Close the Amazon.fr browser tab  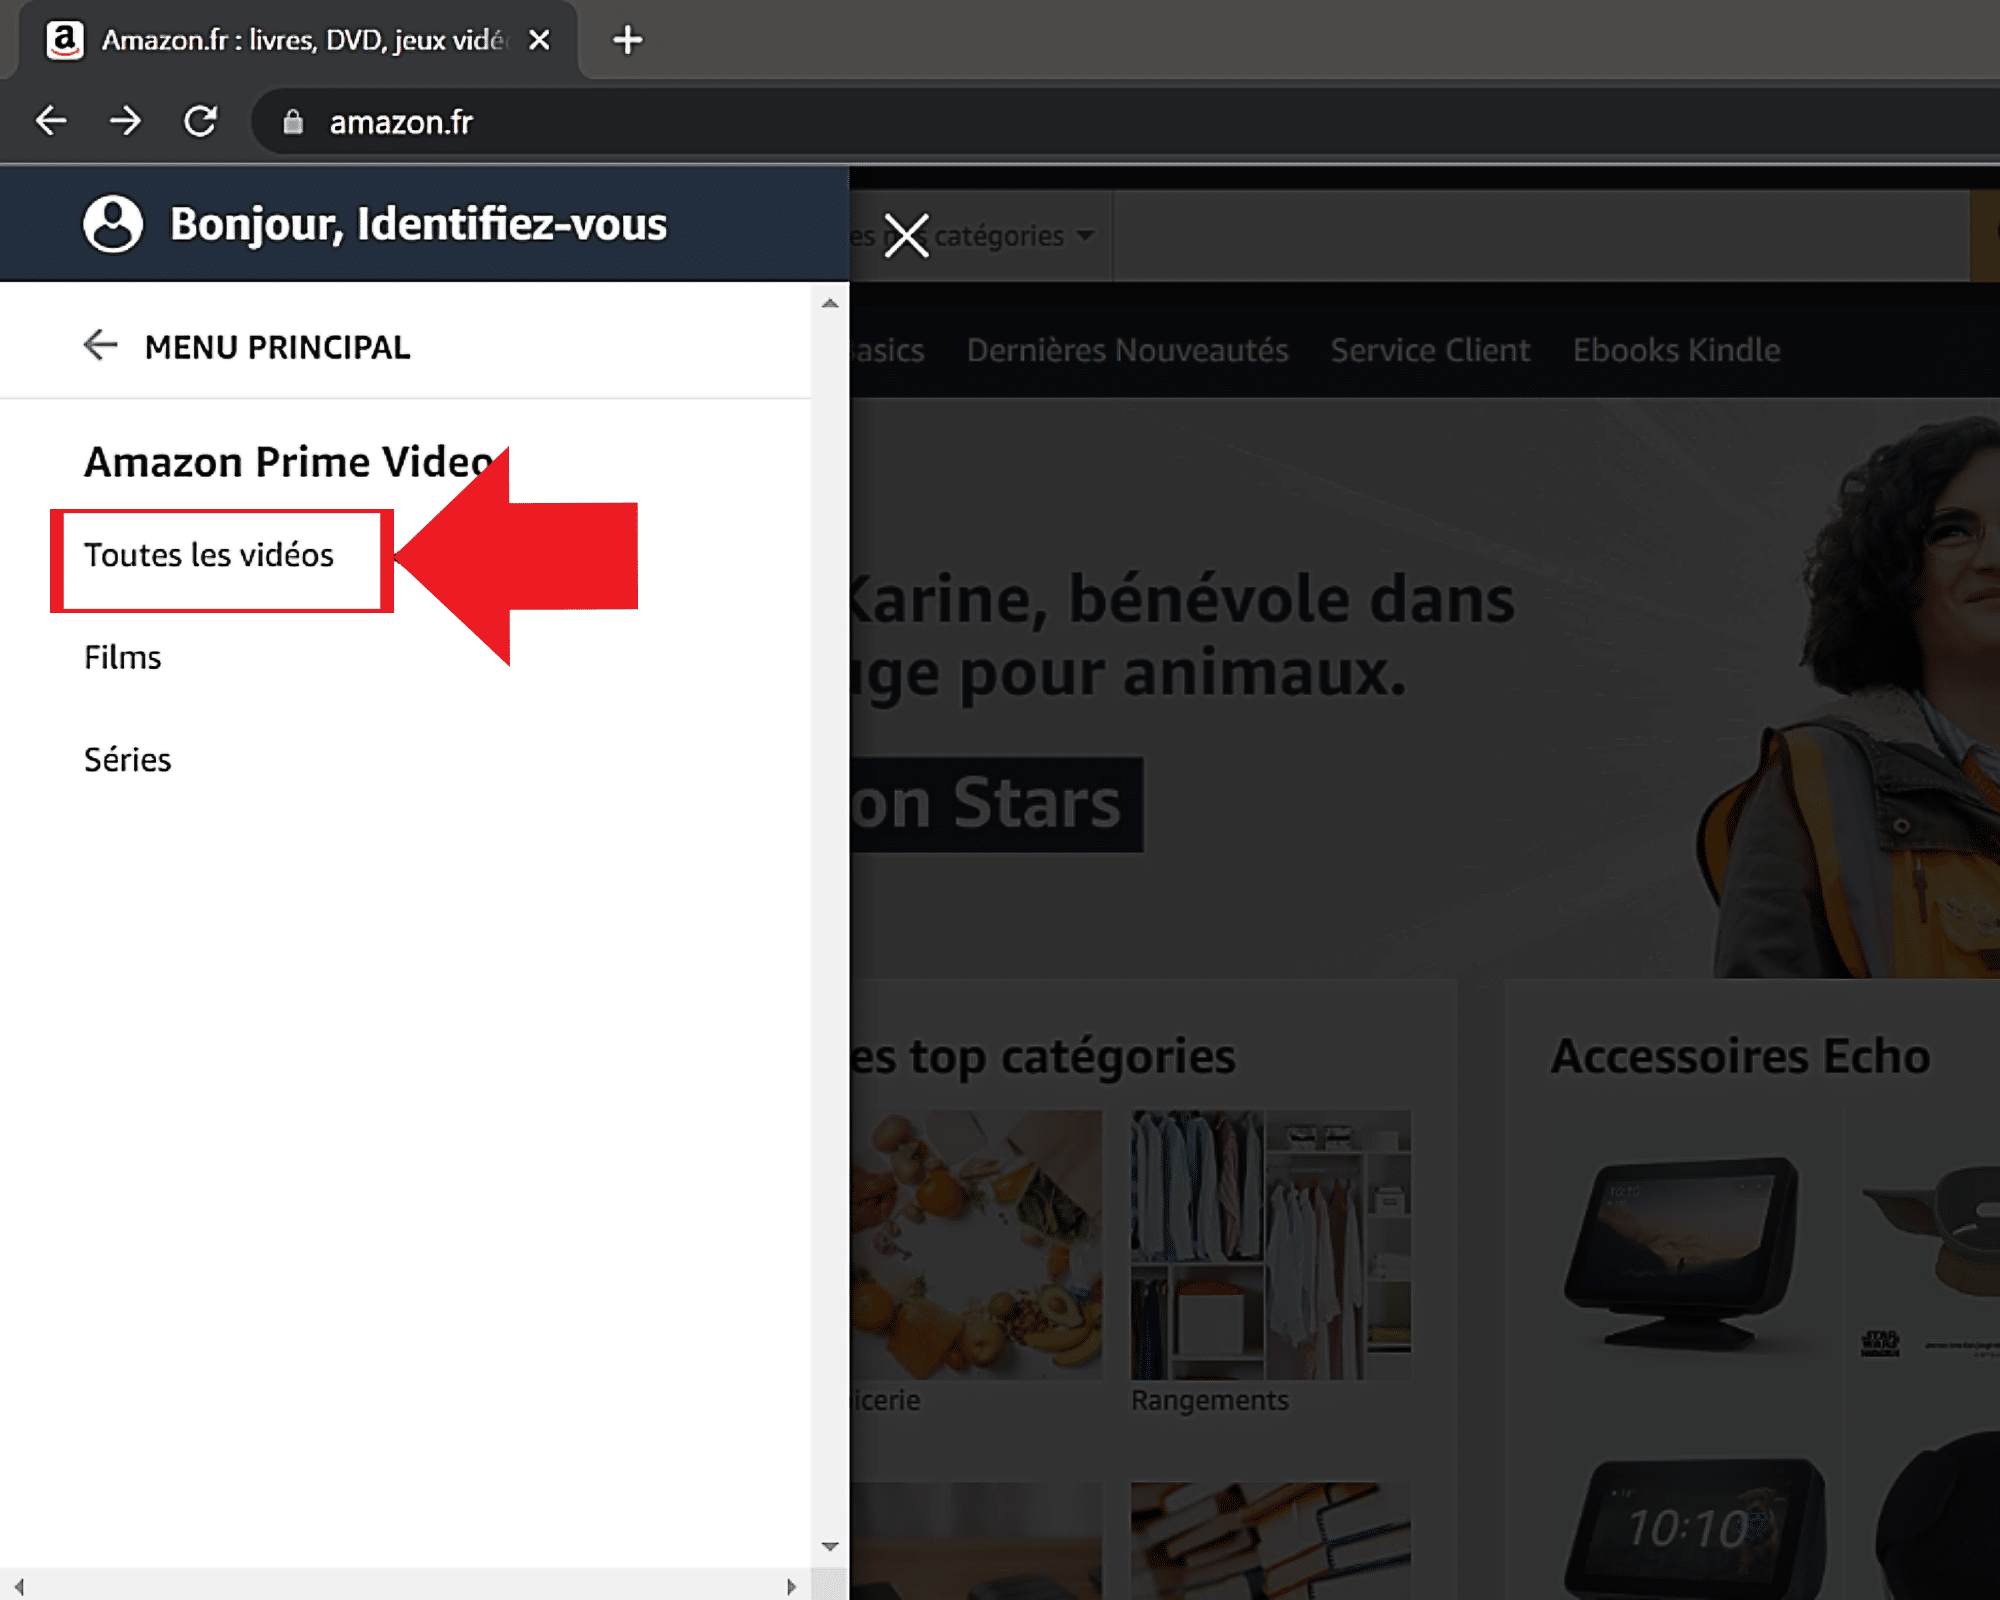click(x=539, y=40)
